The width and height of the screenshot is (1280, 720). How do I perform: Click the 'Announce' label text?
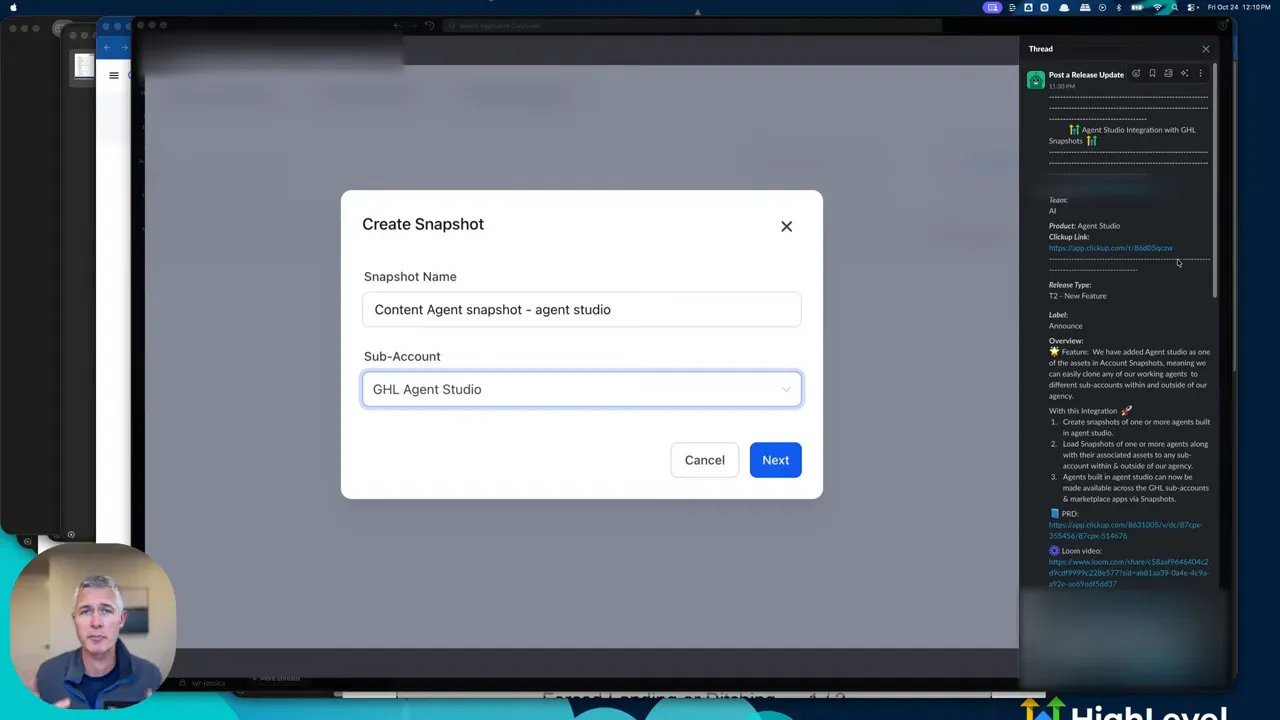coord(1065,326)
